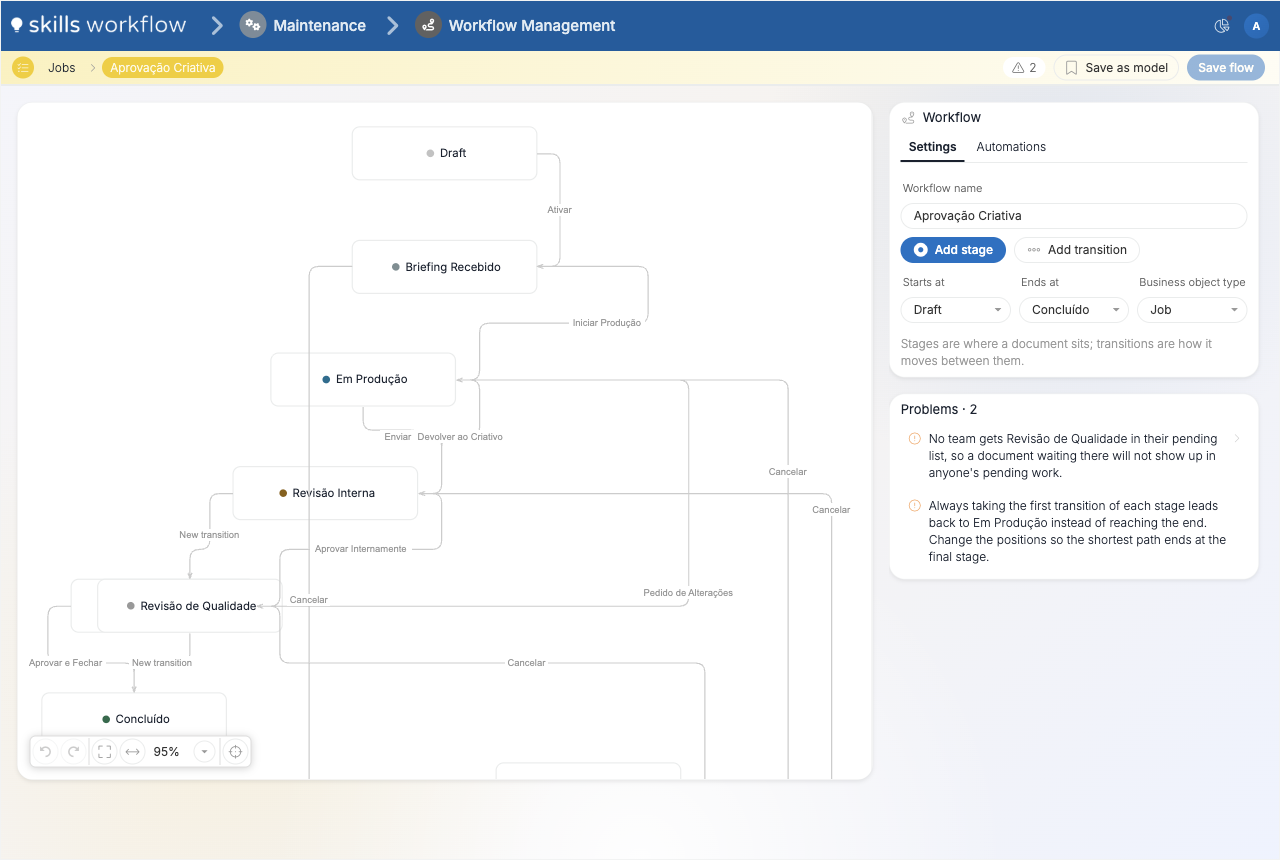Fit the diagram to width
The height and width of the screenshot is (860, 1280).
coord(132,752)
